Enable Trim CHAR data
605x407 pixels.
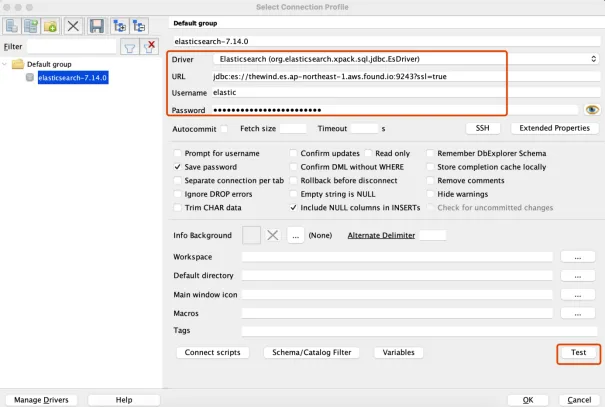coord(177,207)
